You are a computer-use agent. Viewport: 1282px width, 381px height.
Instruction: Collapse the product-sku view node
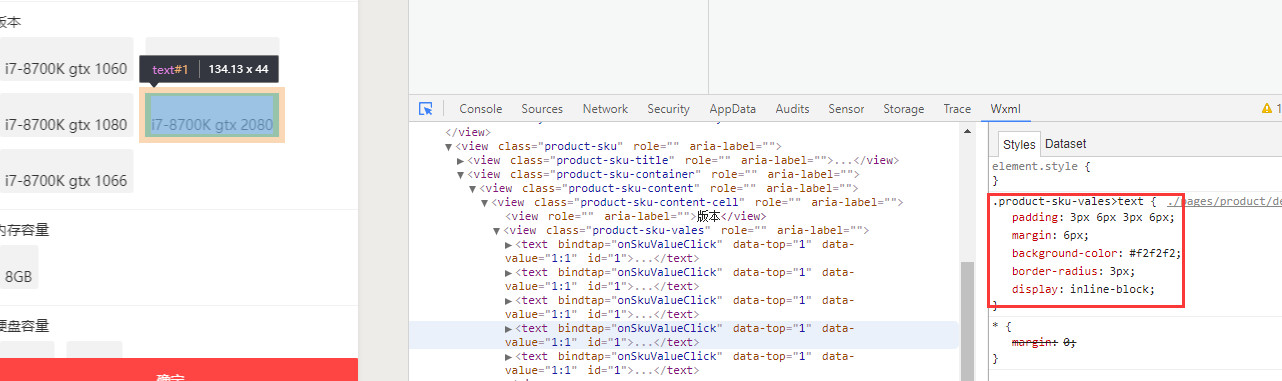point(449,146)
